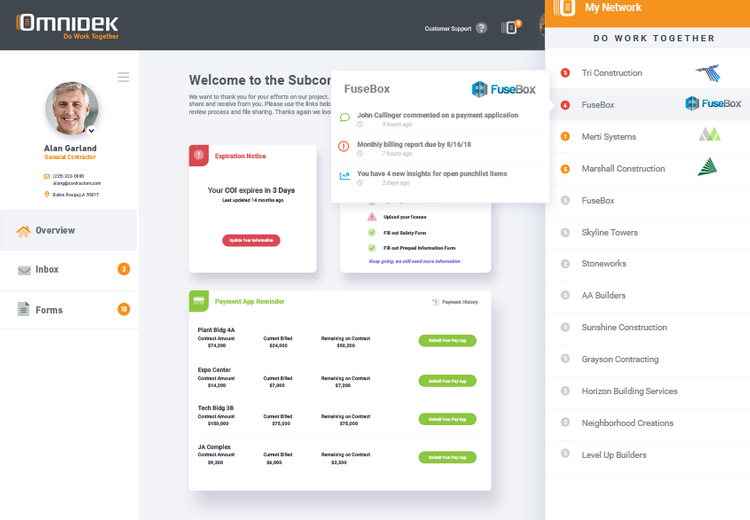This screenshot has width=750, height=520.
Task: Click Monthly billing report alert icon
Action: tap(343, 146)
